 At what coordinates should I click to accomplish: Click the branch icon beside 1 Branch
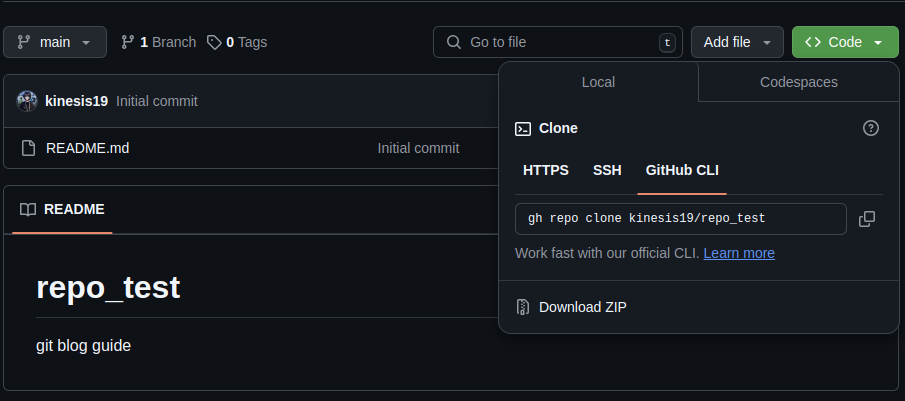(x=128, y=42)
